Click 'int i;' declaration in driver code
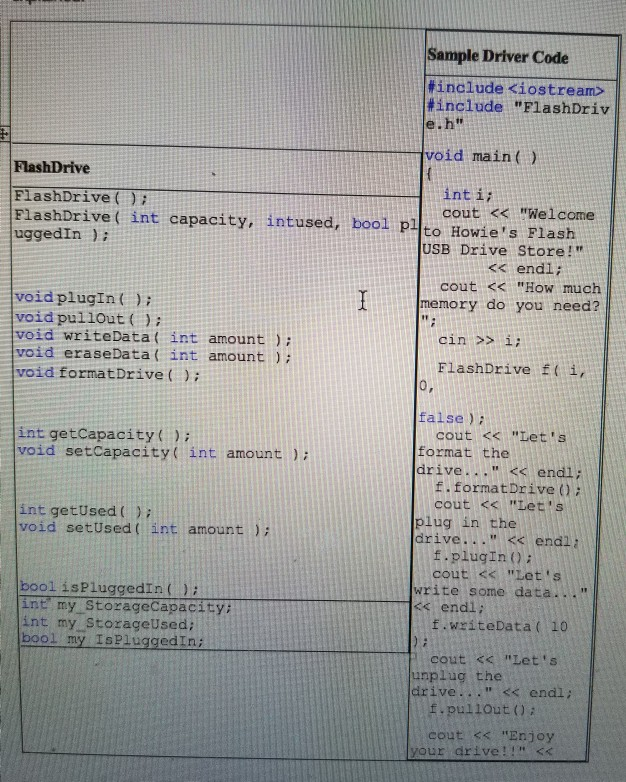This screenshot has width=626, height=782. pyautogui.click(x=468, y=195)
